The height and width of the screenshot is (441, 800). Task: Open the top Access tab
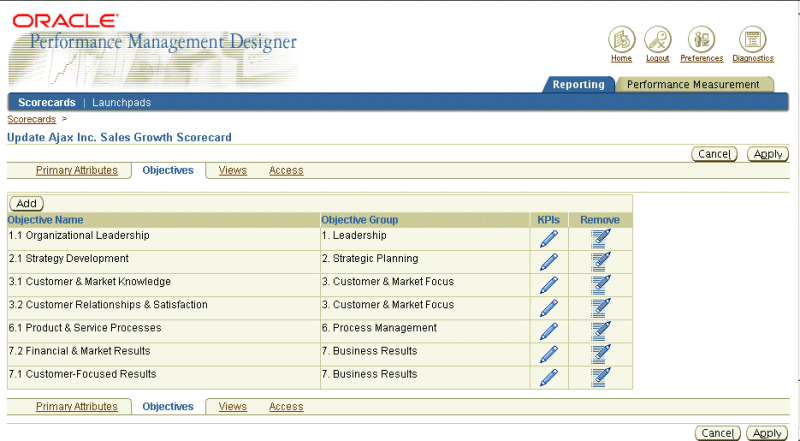[x=286, y=170]
